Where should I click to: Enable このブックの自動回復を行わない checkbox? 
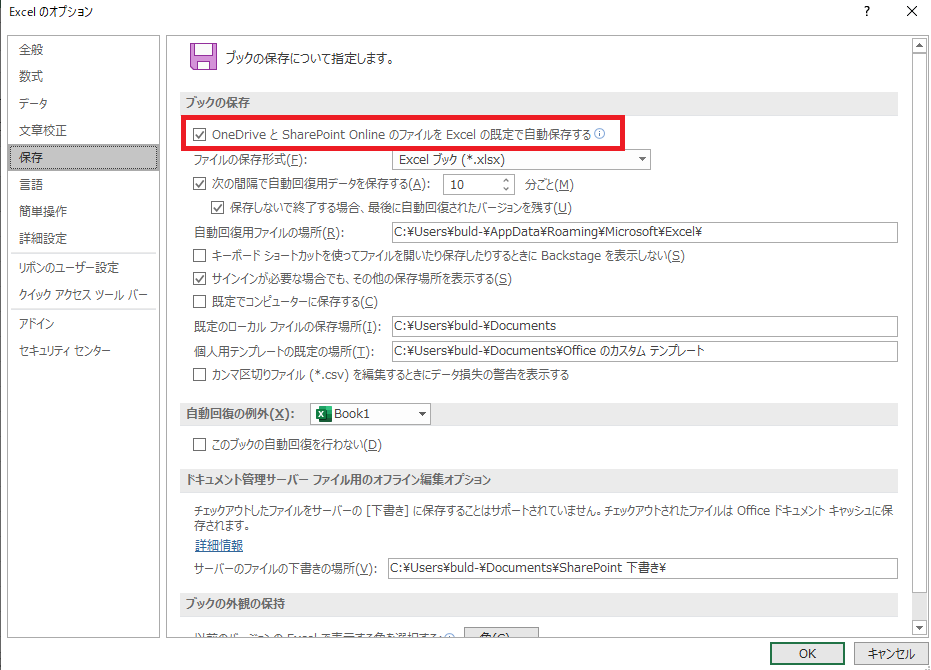(x=200, y=444)
